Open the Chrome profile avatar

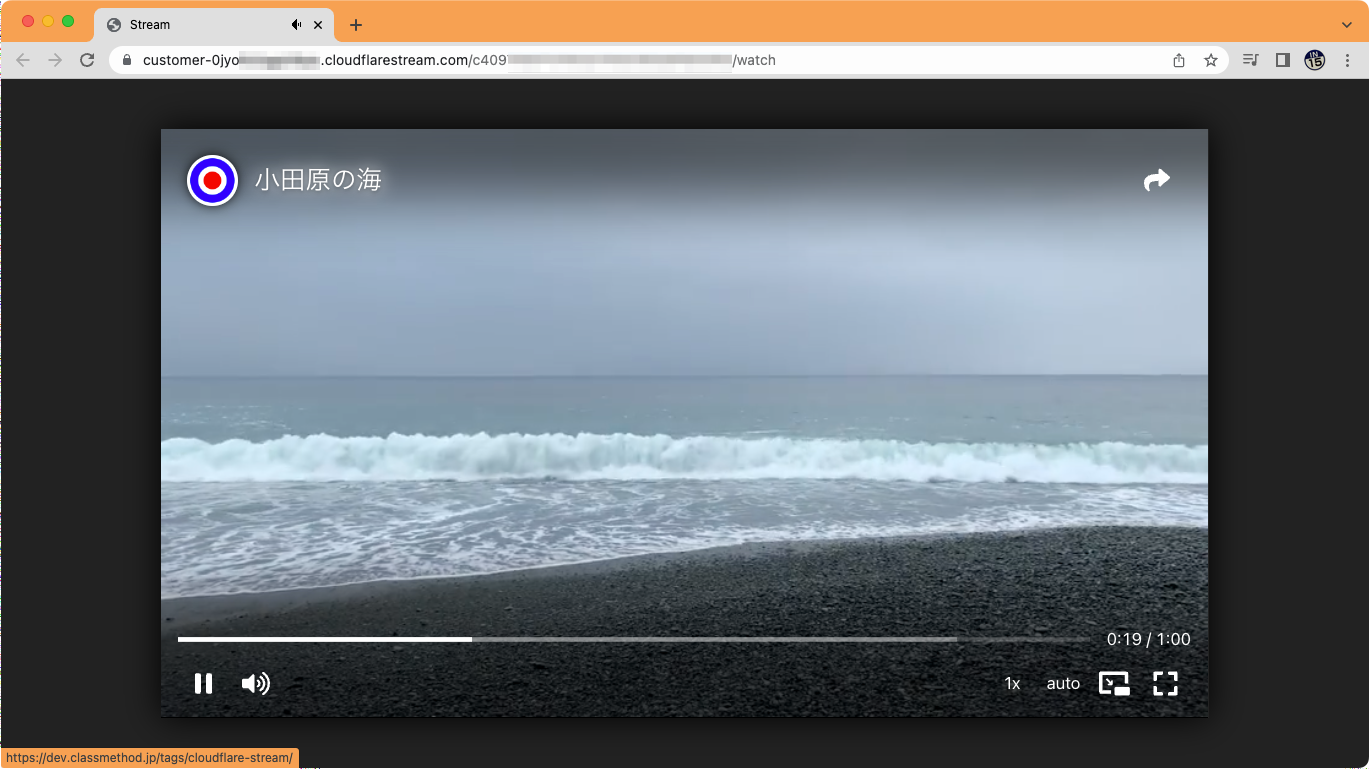pos(1314,60)
